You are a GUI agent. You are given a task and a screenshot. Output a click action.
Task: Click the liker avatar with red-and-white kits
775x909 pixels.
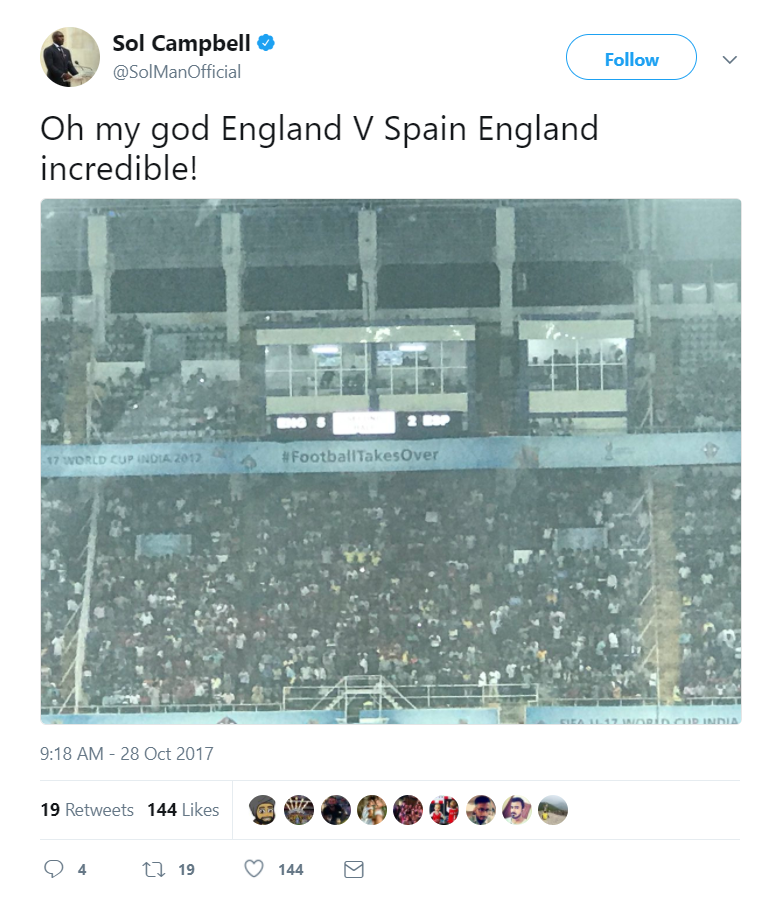(x=444, y=810)
